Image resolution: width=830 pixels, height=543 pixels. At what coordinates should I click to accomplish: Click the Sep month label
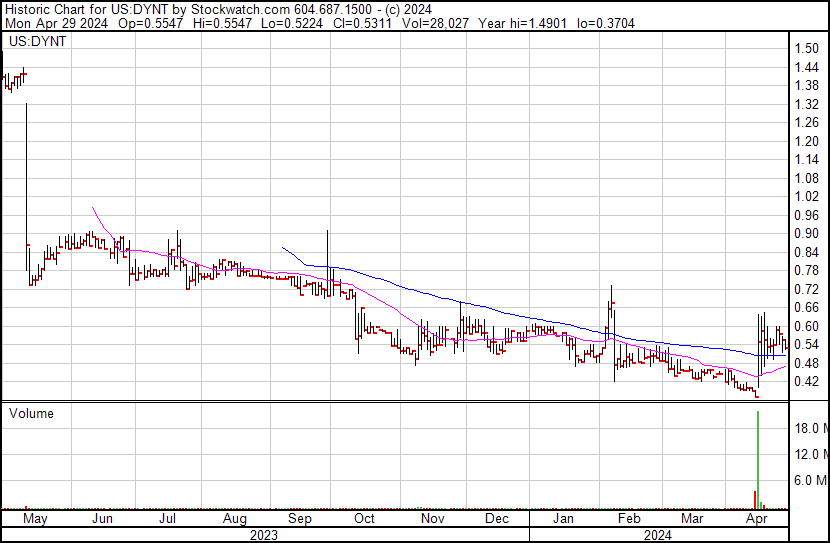[300, 519]
